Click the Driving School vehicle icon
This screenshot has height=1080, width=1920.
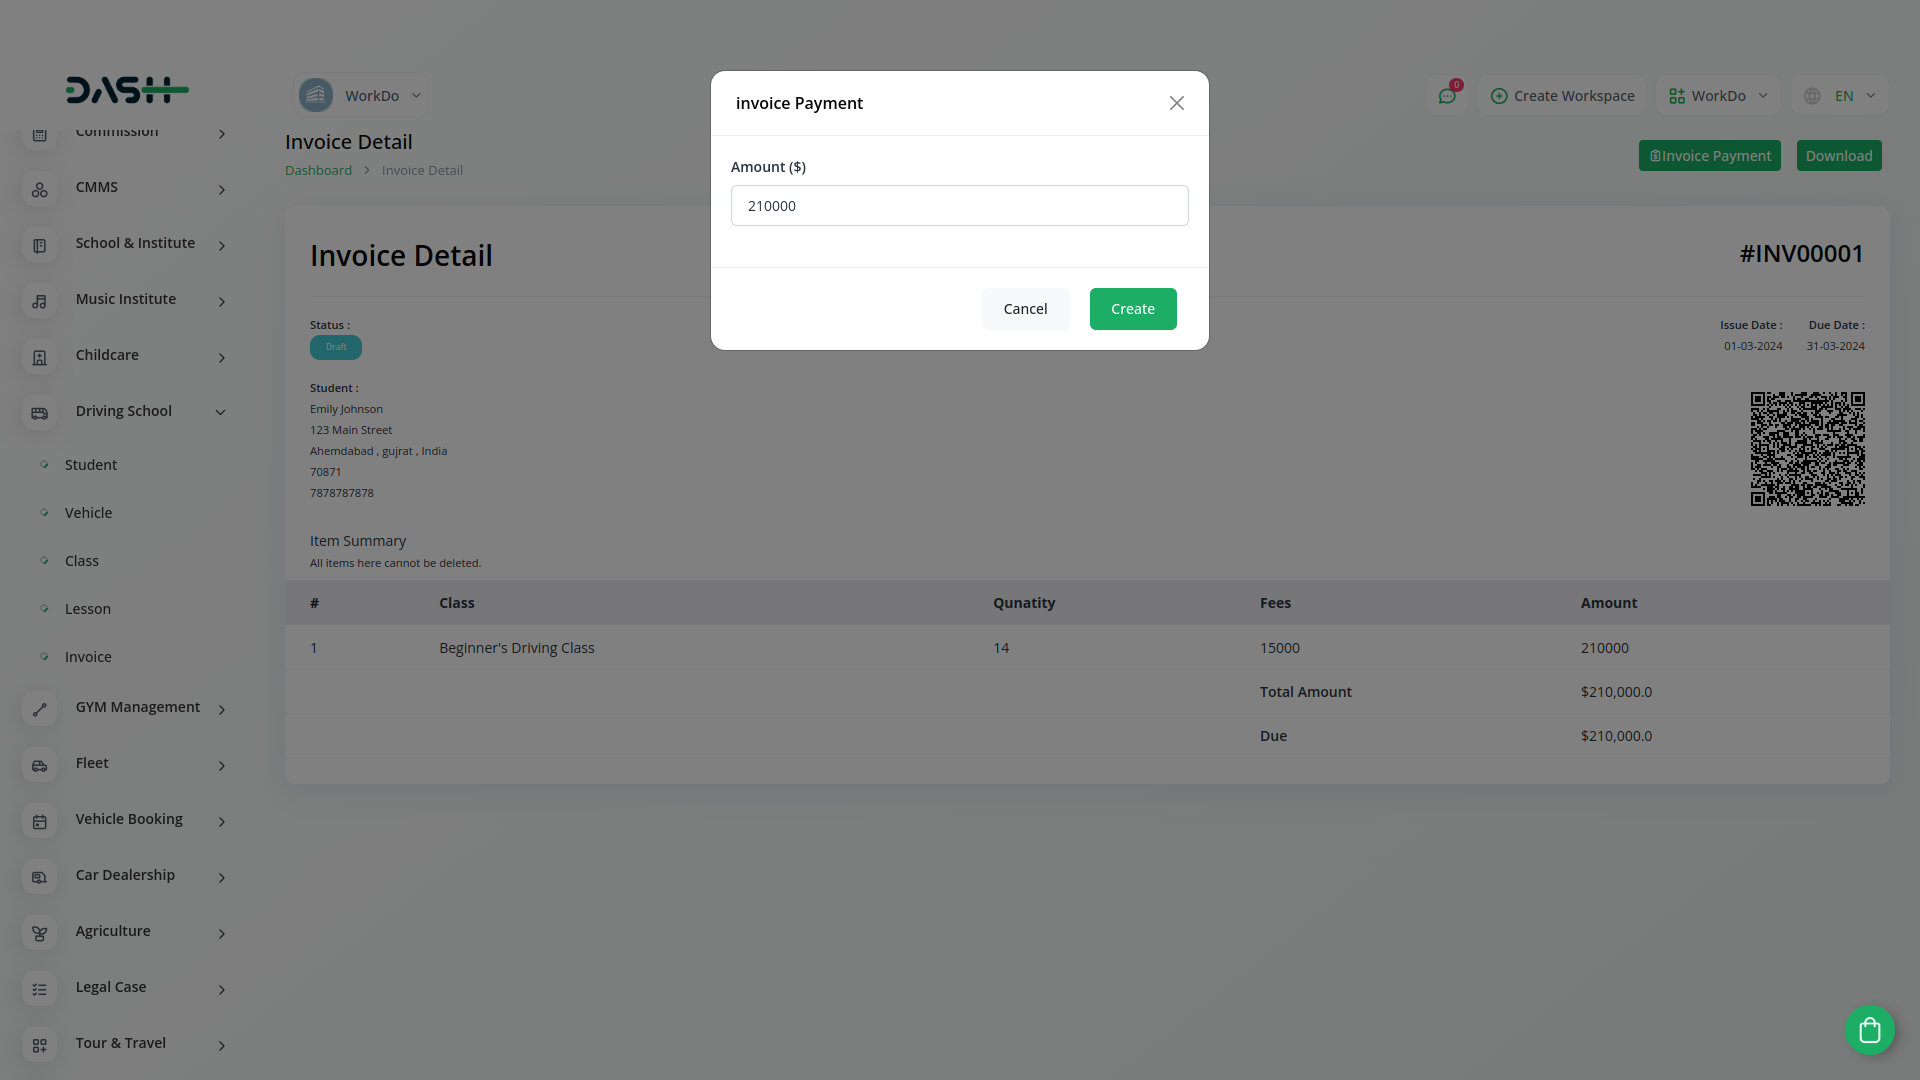(40, 413)
